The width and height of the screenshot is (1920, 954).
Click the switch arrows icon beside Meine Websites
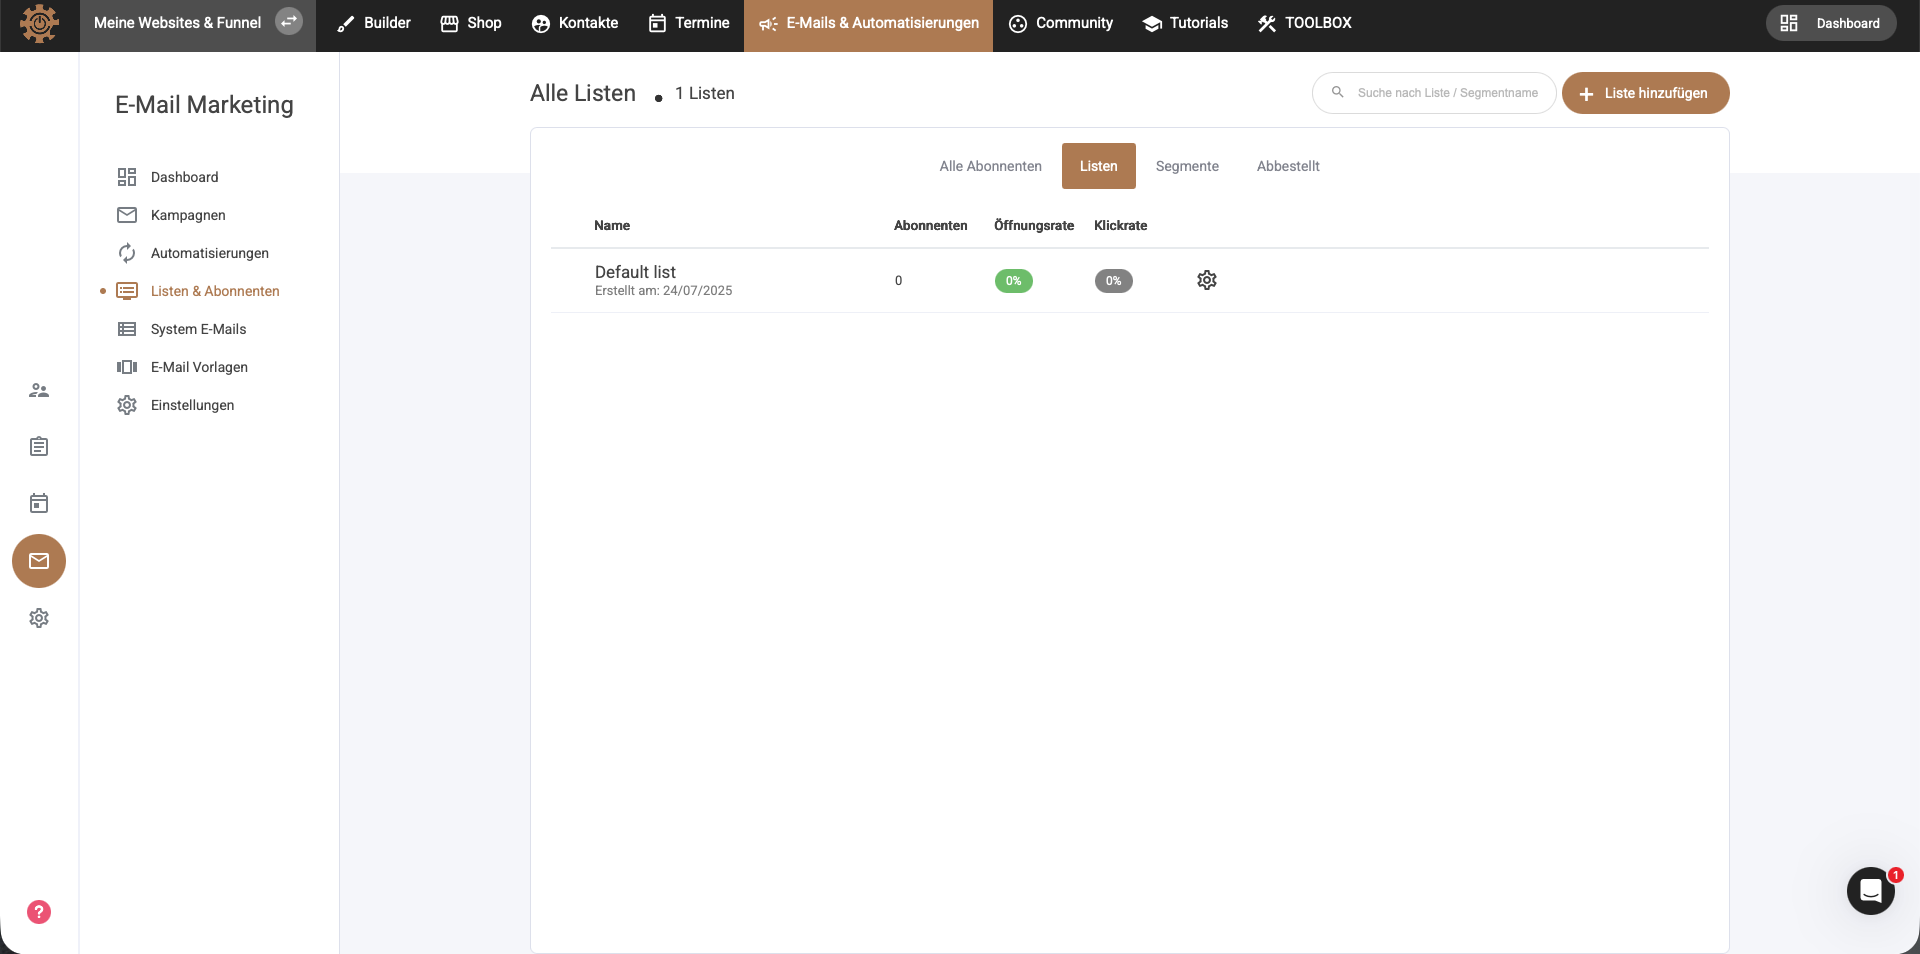click(x=289, y=22)
